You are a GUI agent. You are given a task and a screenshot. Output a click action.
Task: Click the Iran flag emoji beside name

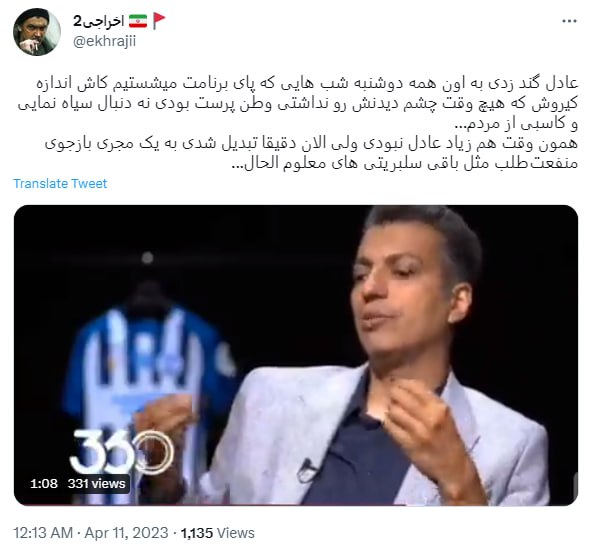point(138,21)
